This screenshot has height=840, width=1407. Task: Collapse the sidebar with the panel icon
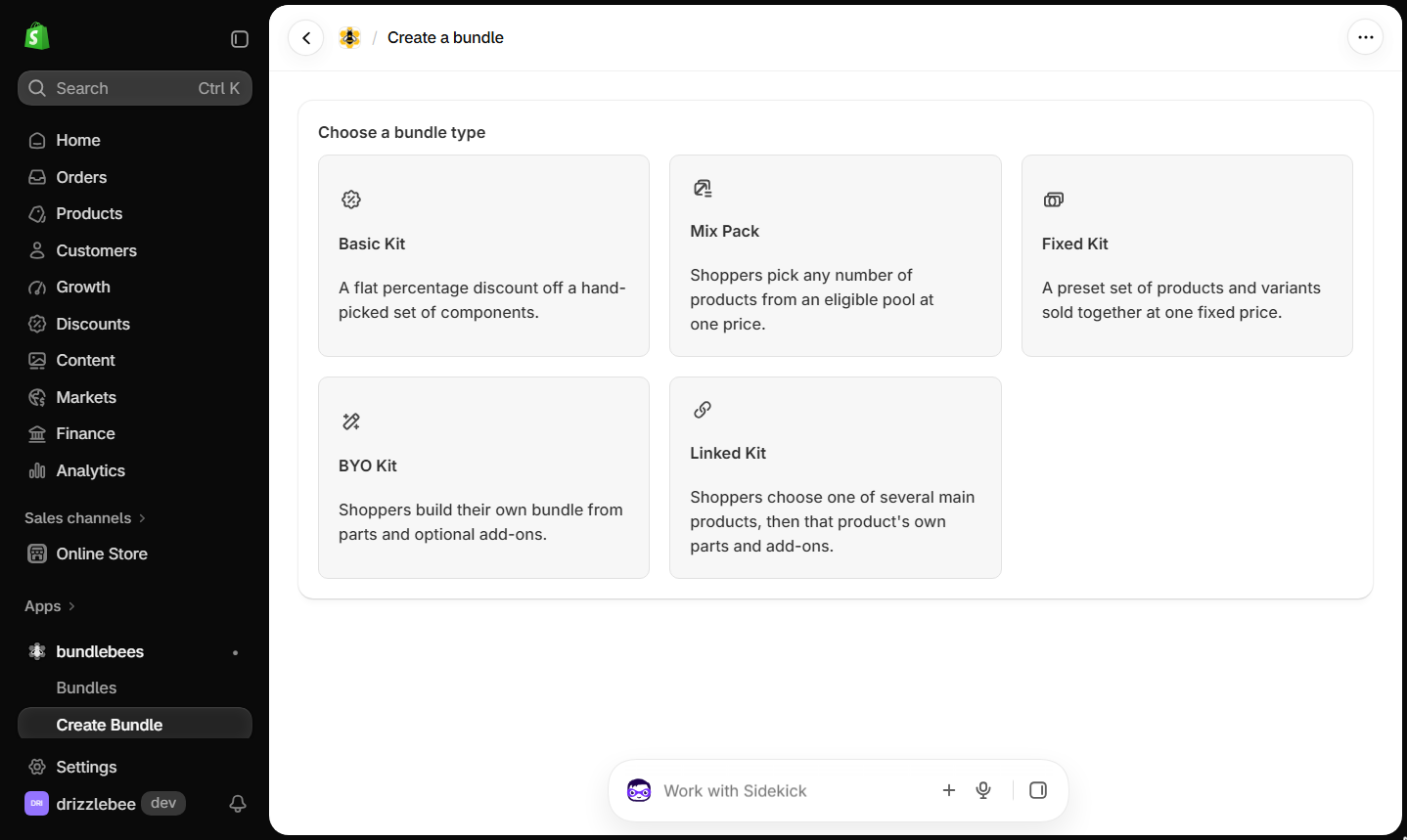(x=240, y=39)
